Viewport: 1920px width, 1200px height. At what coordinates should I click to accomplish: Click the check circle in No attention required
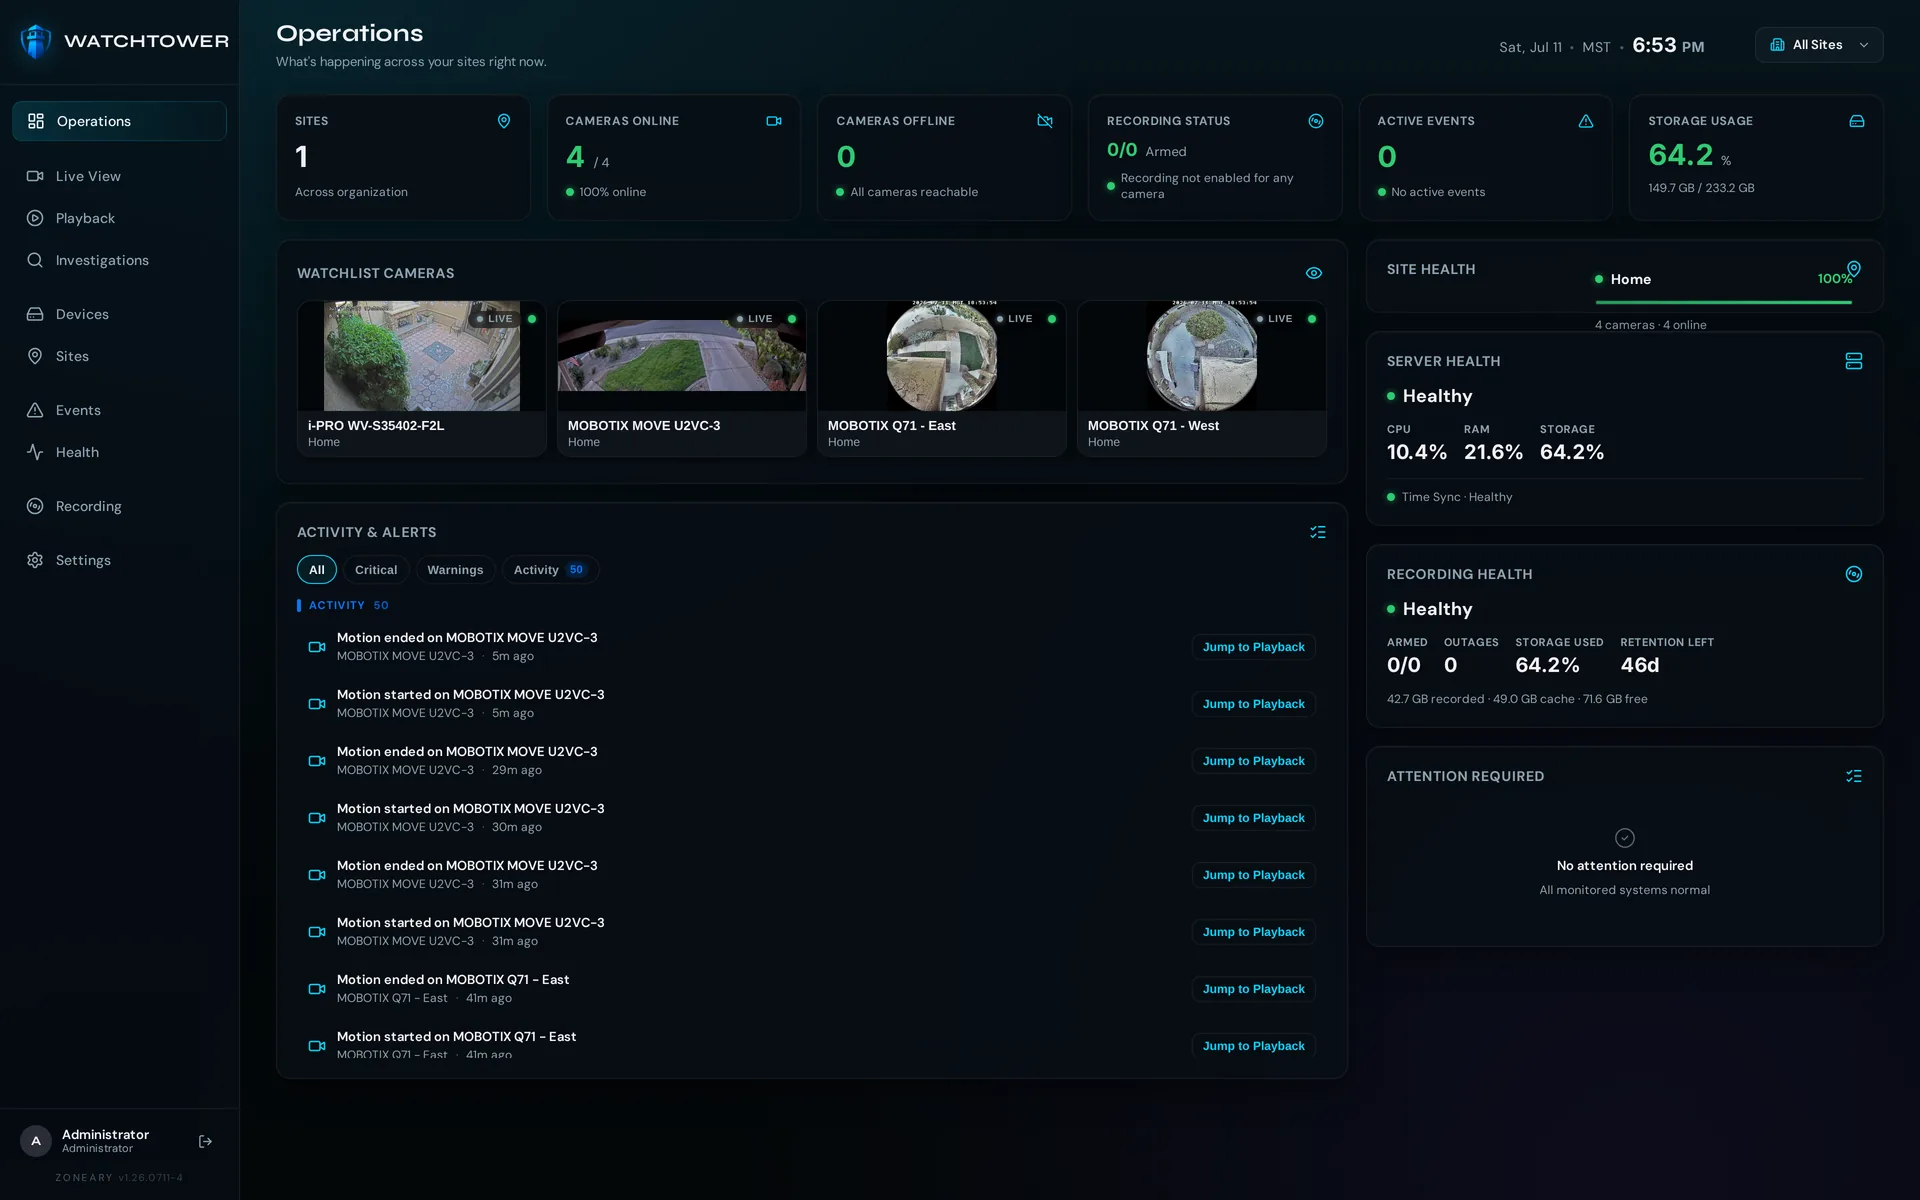[x=1625, y=838]
